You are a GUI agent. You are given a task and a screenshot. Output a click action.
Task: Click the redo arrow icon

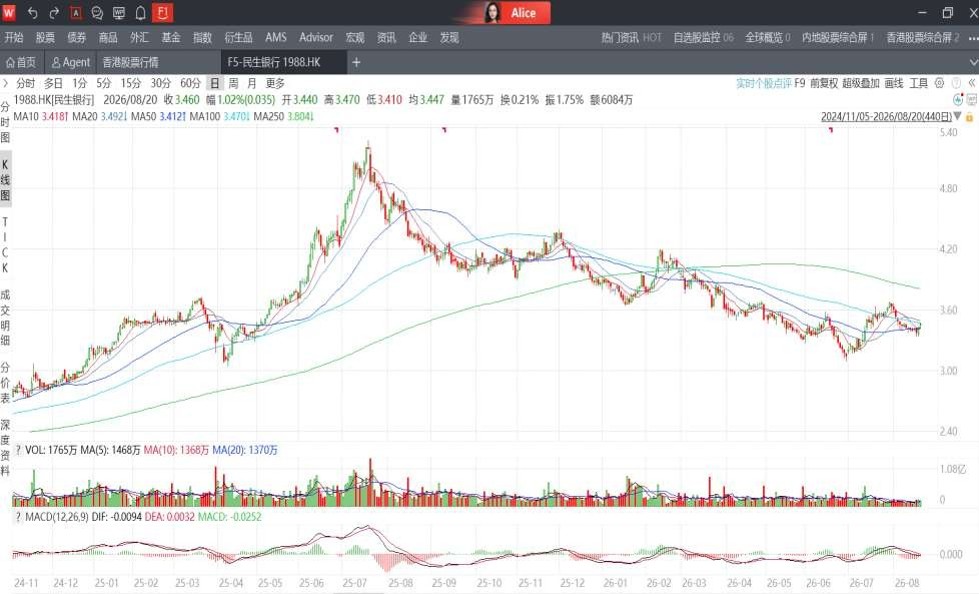tap(54, 12)
